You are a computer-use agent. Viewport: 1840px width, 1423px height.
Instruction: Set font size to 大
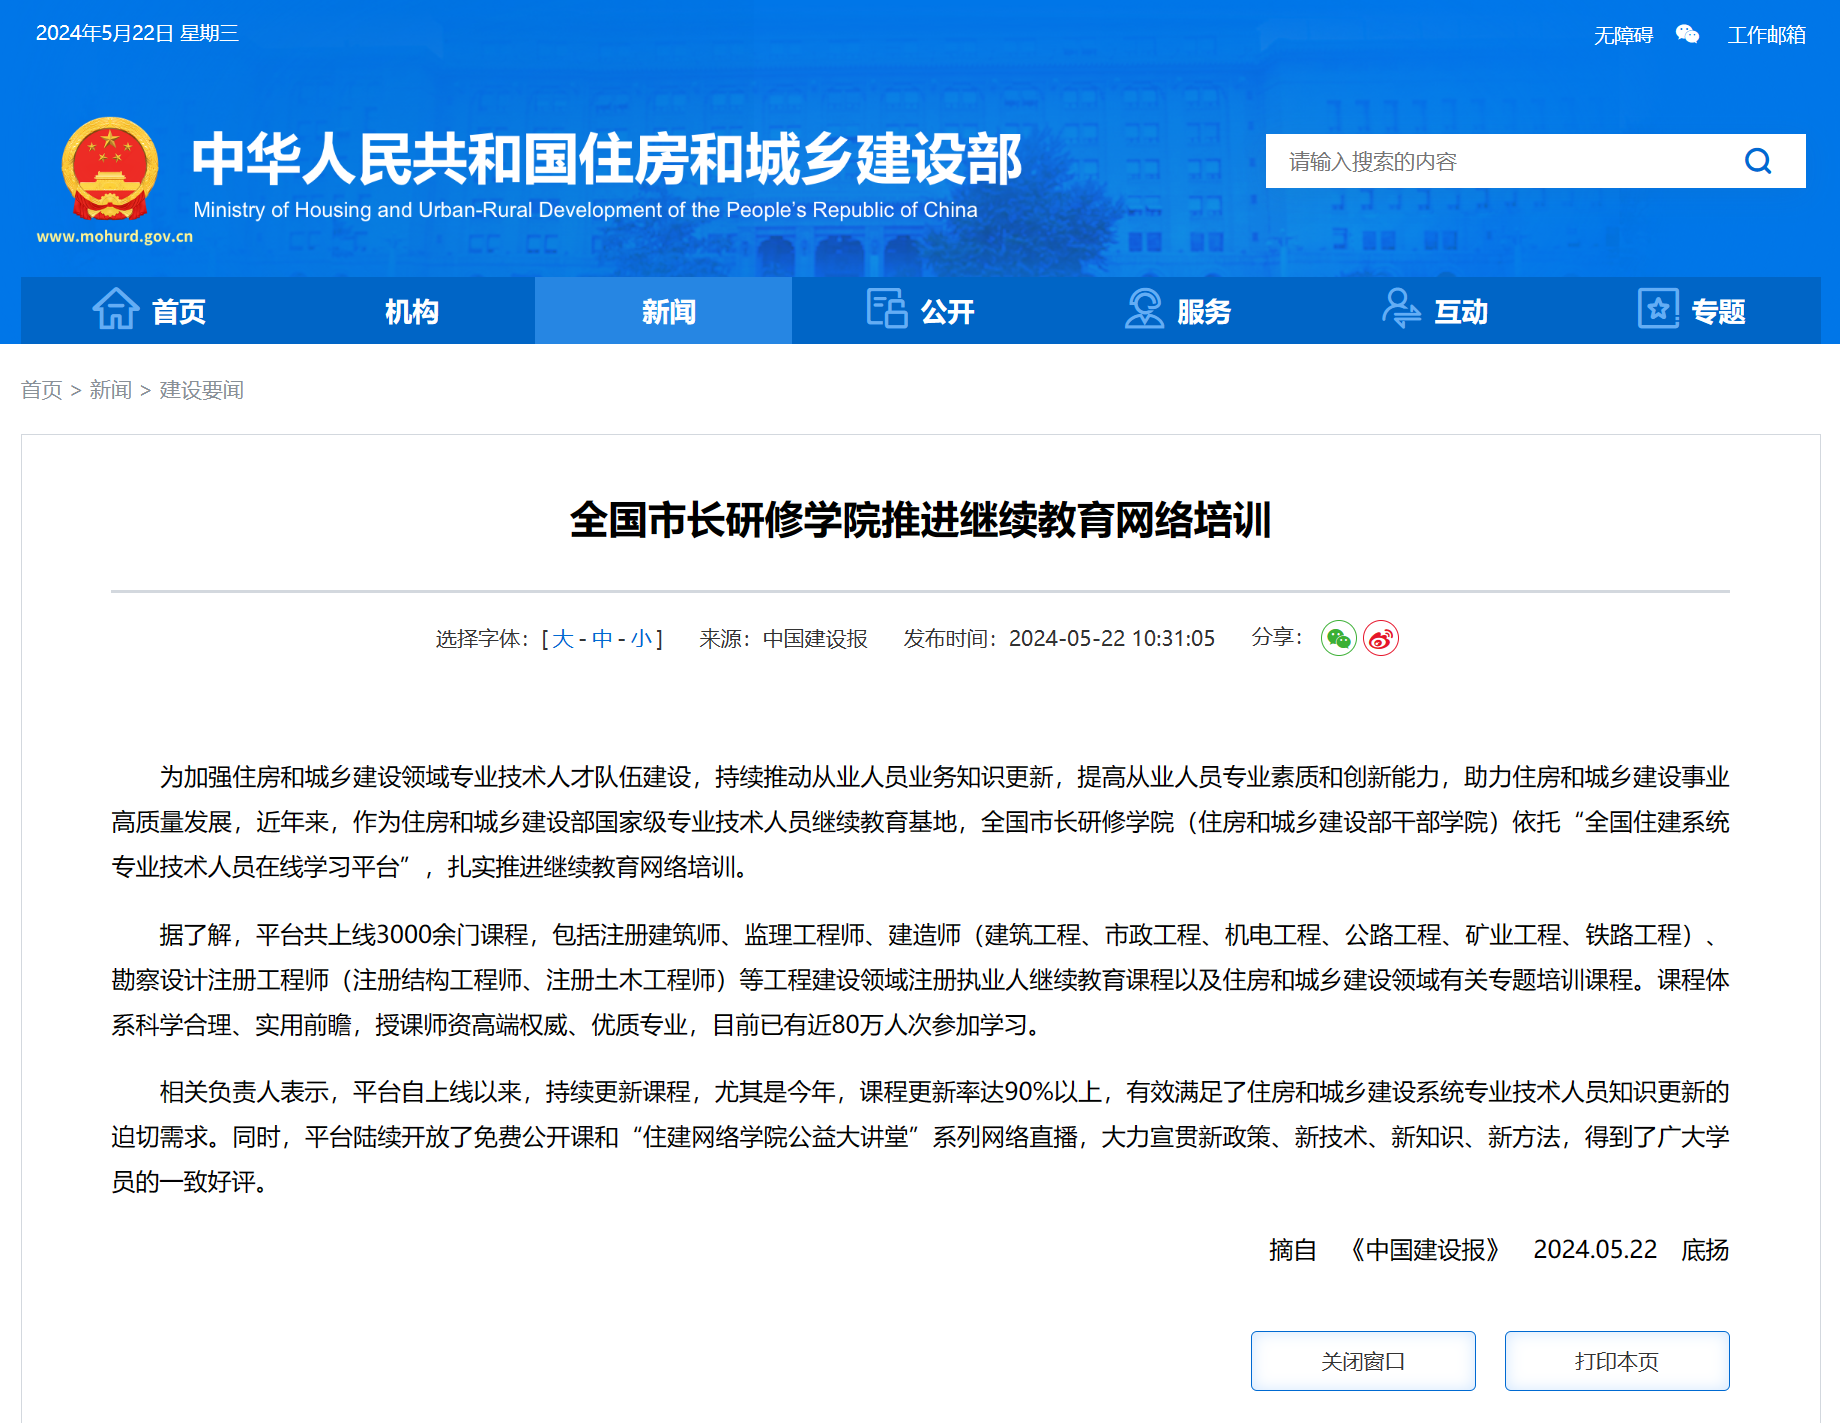[563, 639]
